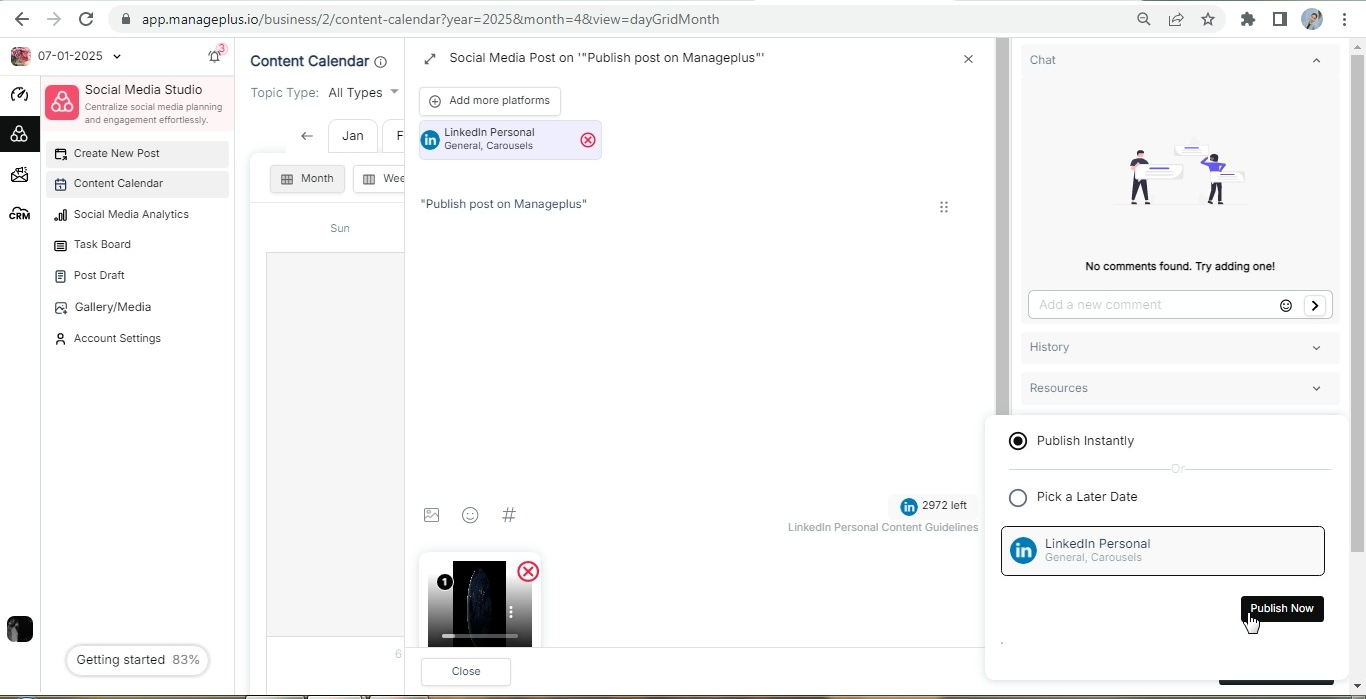Open Topic Type All Types dropdown

coord(363,93)
